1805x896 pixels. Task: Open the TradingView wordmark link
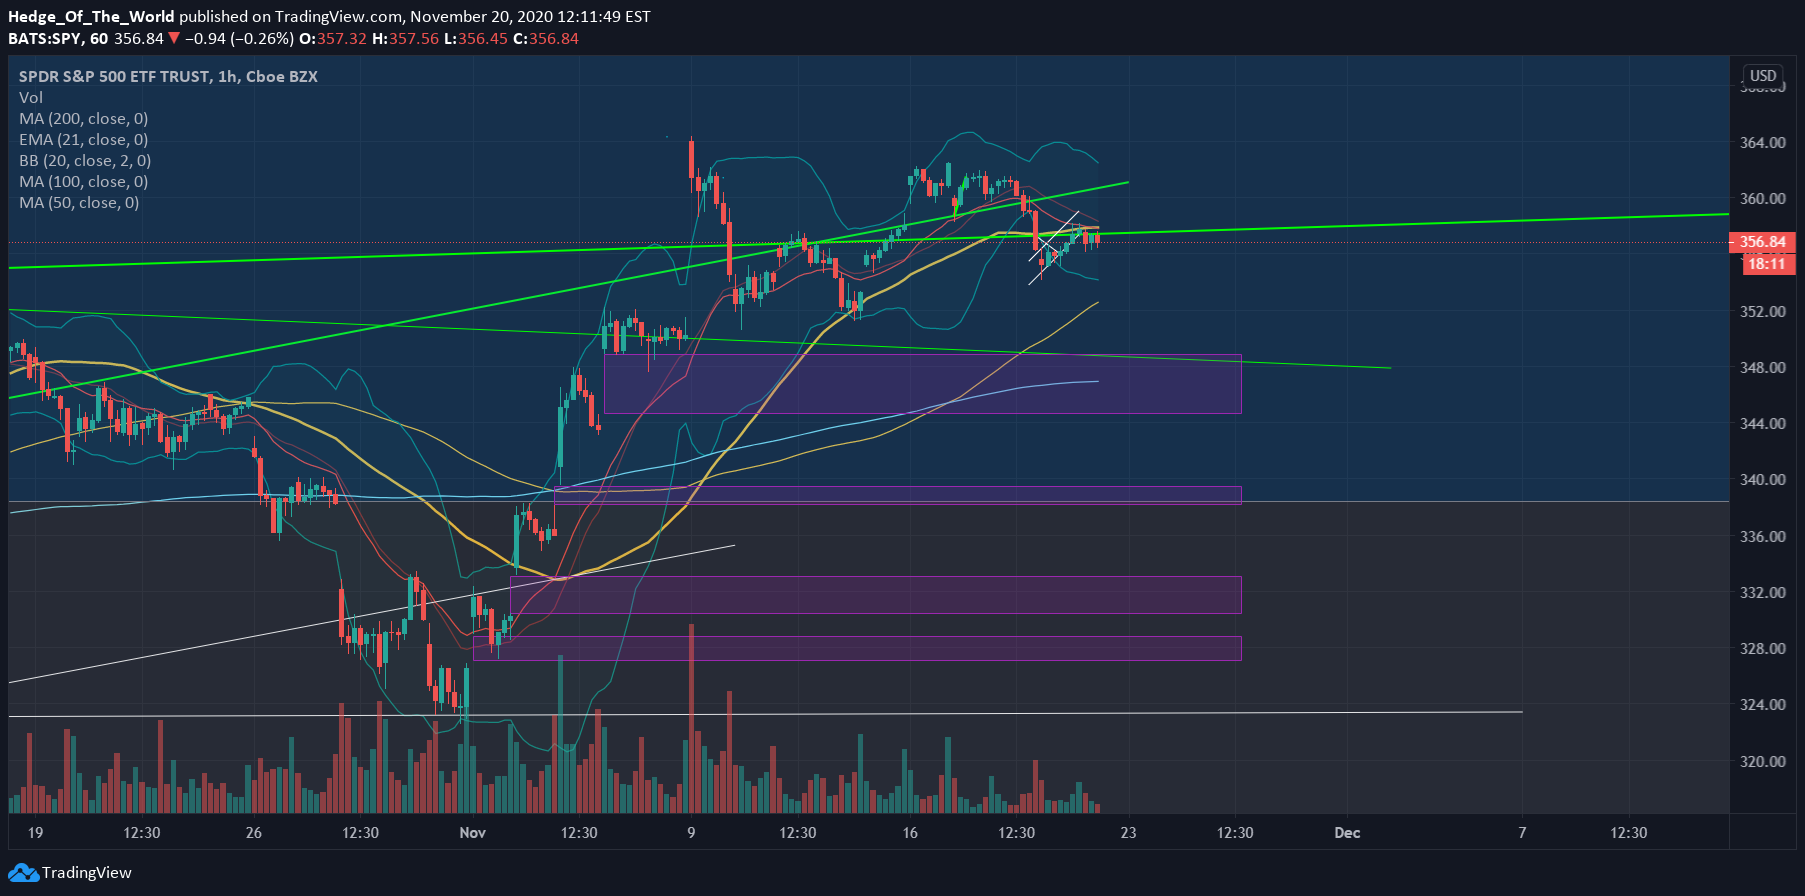click(x=87, y=872)
